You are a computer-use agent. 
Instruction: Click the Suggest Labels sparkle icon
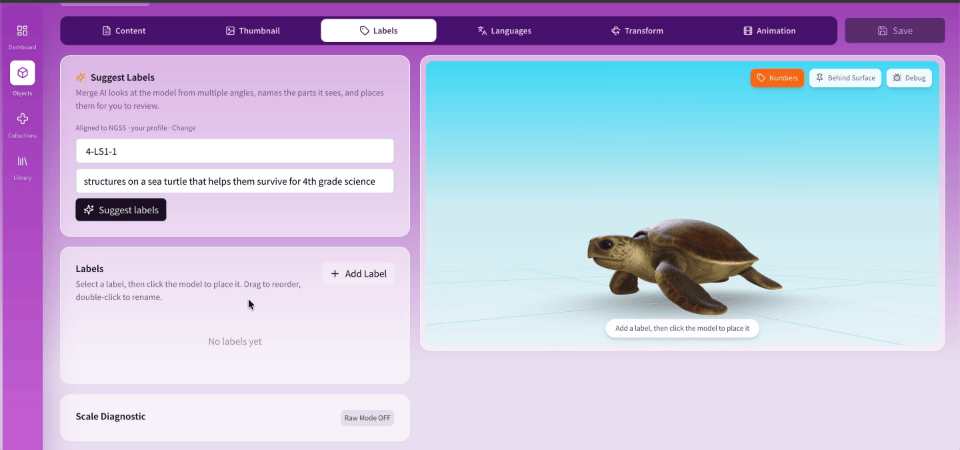tap(80, 78)
